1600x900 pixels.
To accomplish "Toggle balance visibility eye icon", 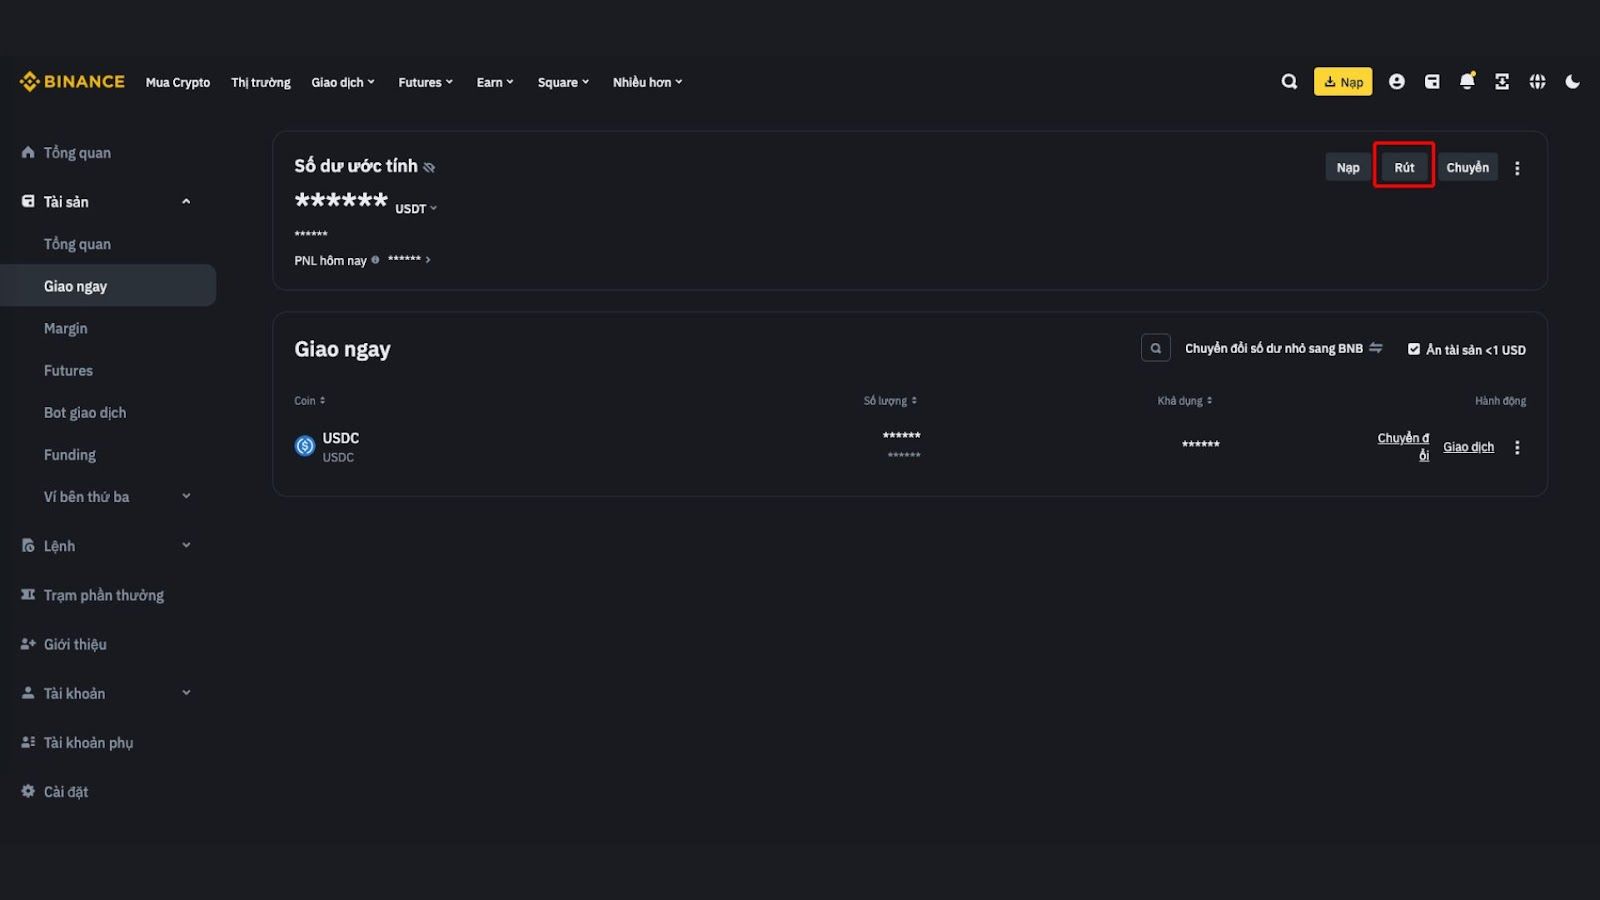I will pos(429,167).
